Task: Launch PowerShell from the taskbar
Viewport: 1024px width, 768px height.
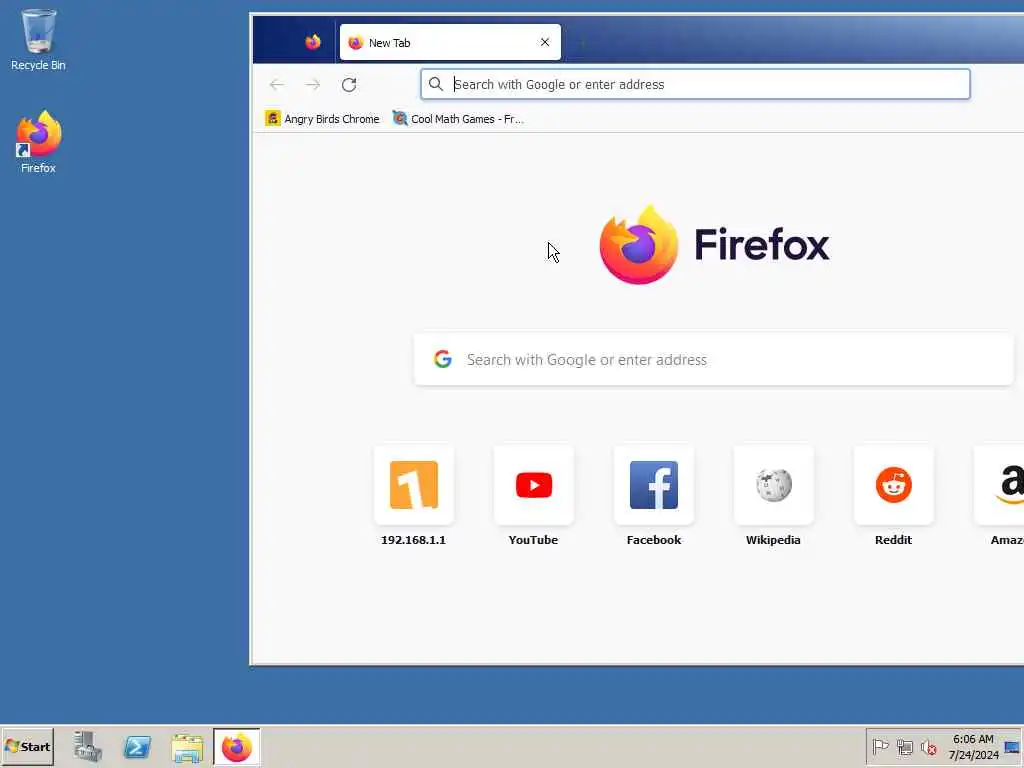Action: pos(137,746)
